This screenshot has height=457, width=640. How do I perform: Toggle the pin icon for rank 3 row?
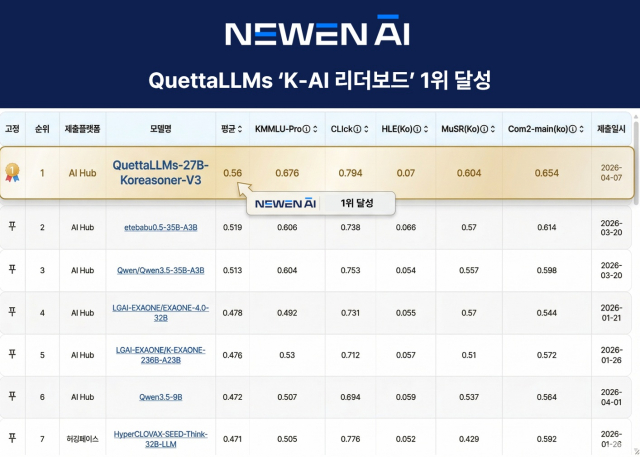(13, 270)
